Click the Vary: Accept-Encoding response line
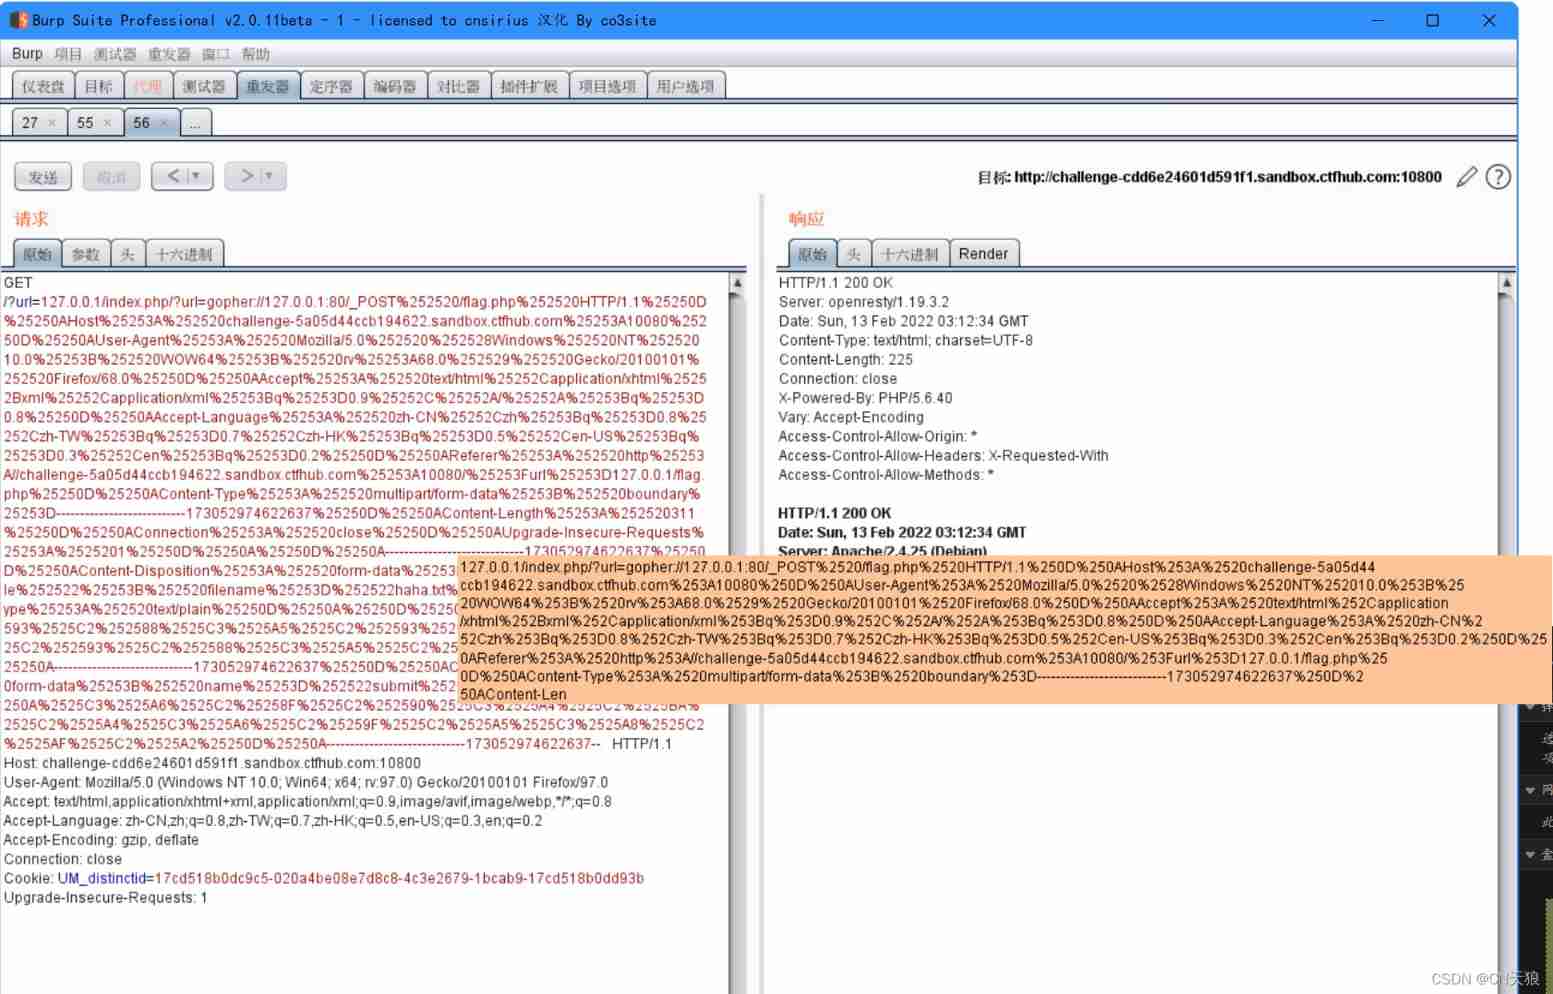 (851, 417)
